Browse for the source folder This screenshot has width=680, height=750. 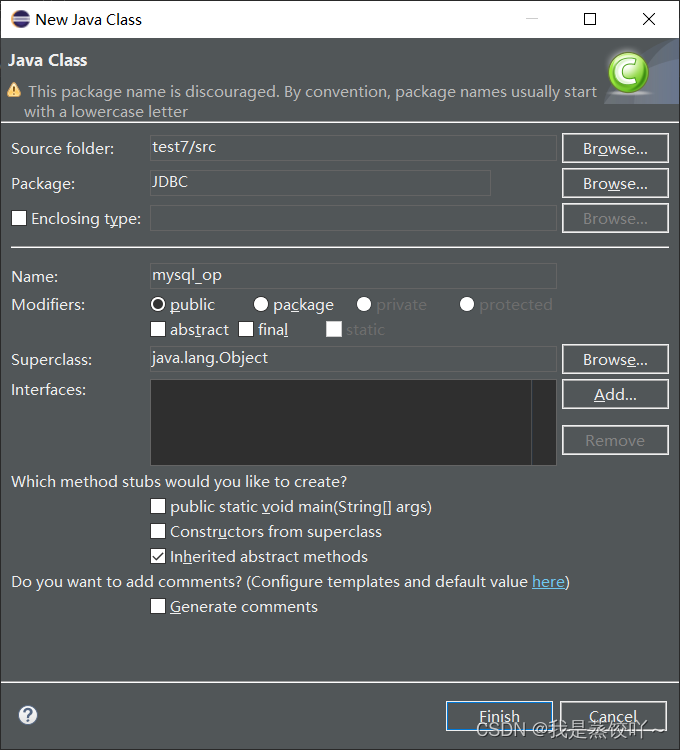tap(614, 148)
